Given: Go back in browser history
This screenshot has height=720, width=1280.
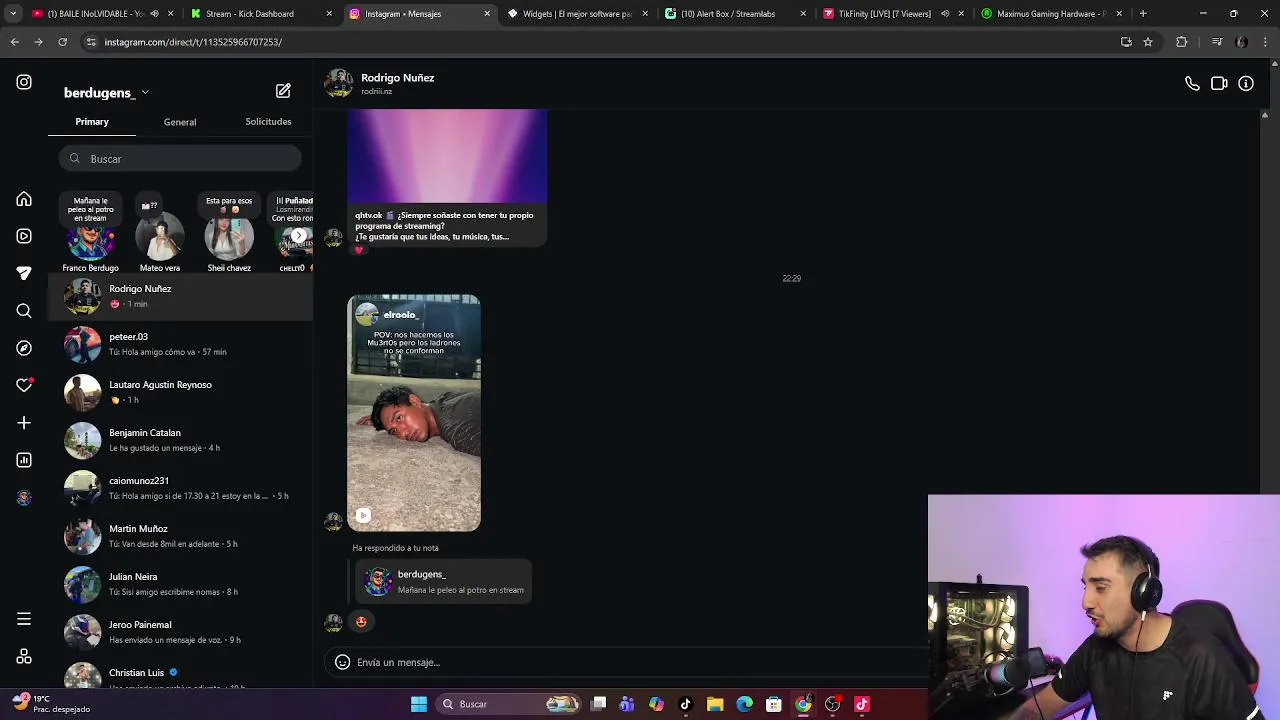Looking at the screenshot, I should (14, 42).
